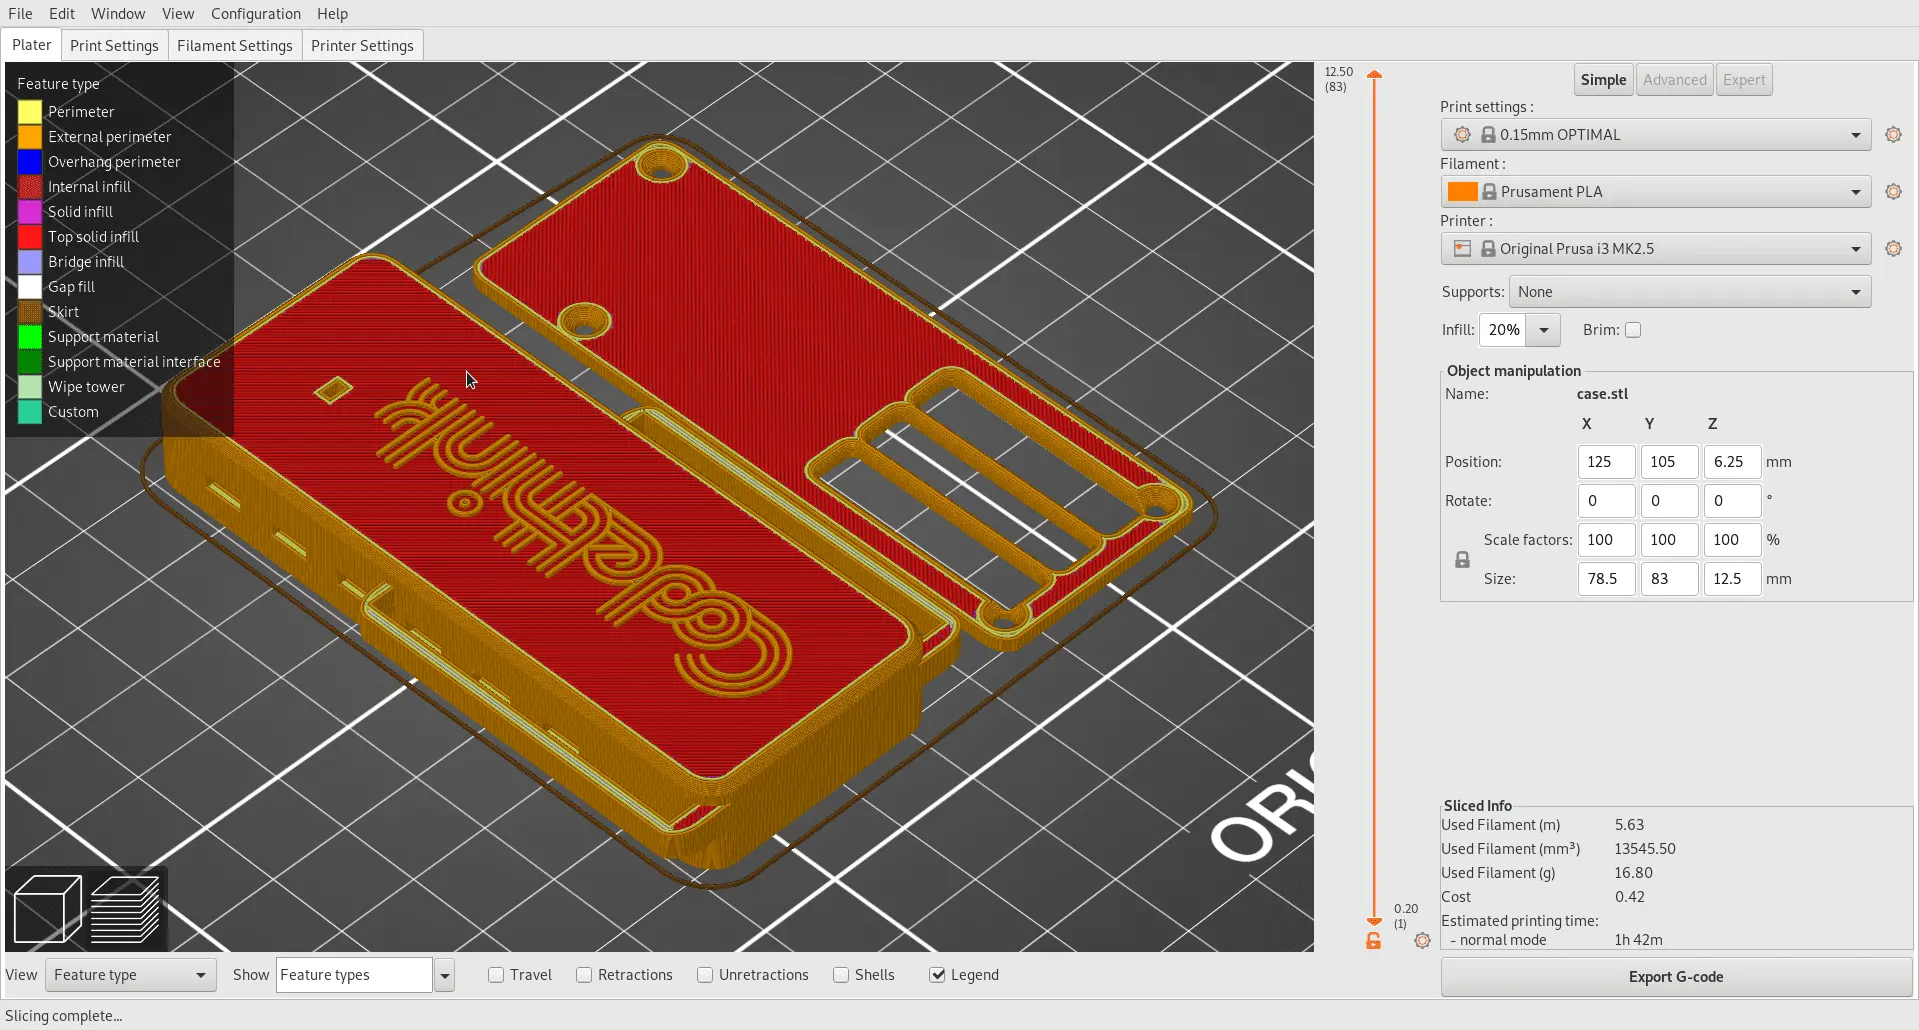Select the layers preview view icon
The height and width of the screenshot is (1030, 1919).
click(x=125, y=908)
